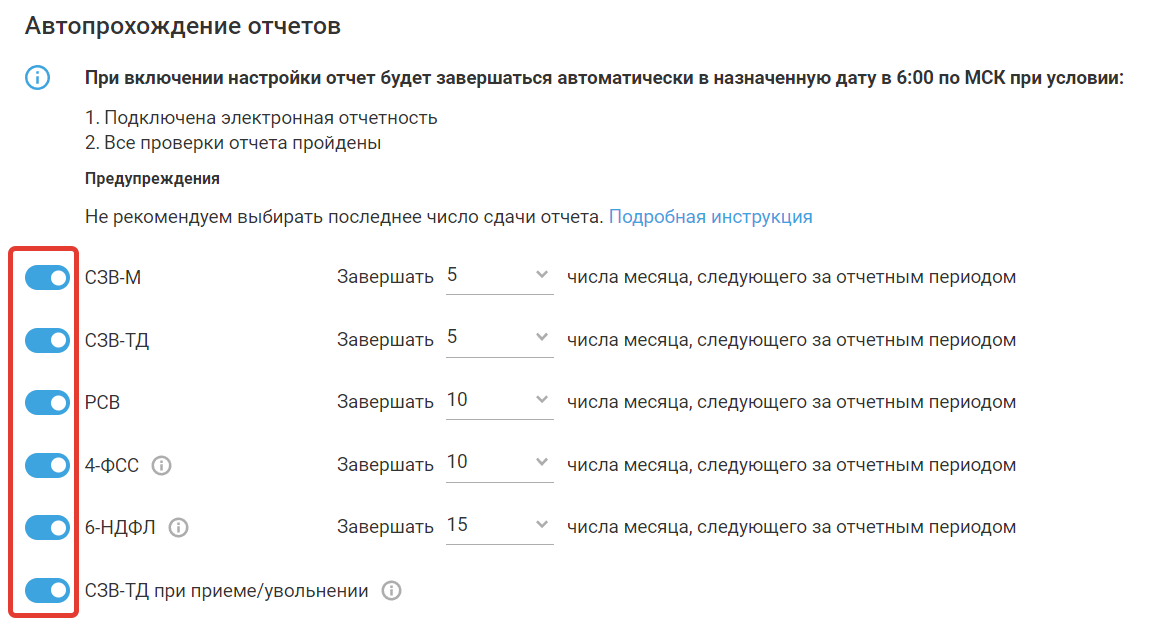
Task: Click the chevron arrow in the 6-НДФЛ row
Action: (541, 525)
